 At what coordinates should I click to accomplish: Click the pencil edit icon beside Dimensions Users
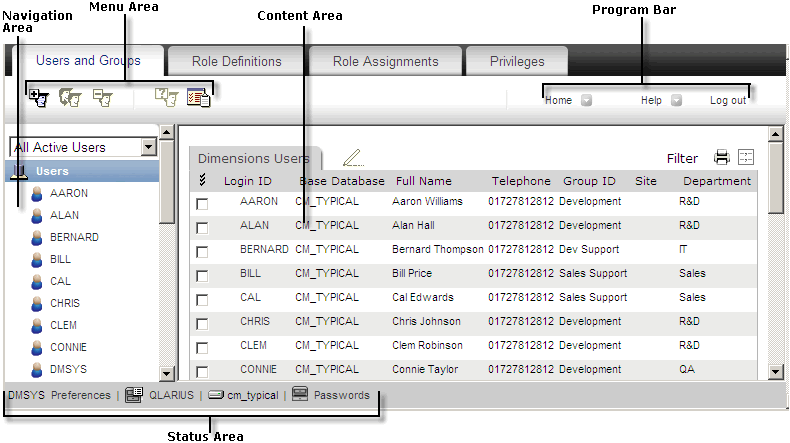tap(352, 158)
